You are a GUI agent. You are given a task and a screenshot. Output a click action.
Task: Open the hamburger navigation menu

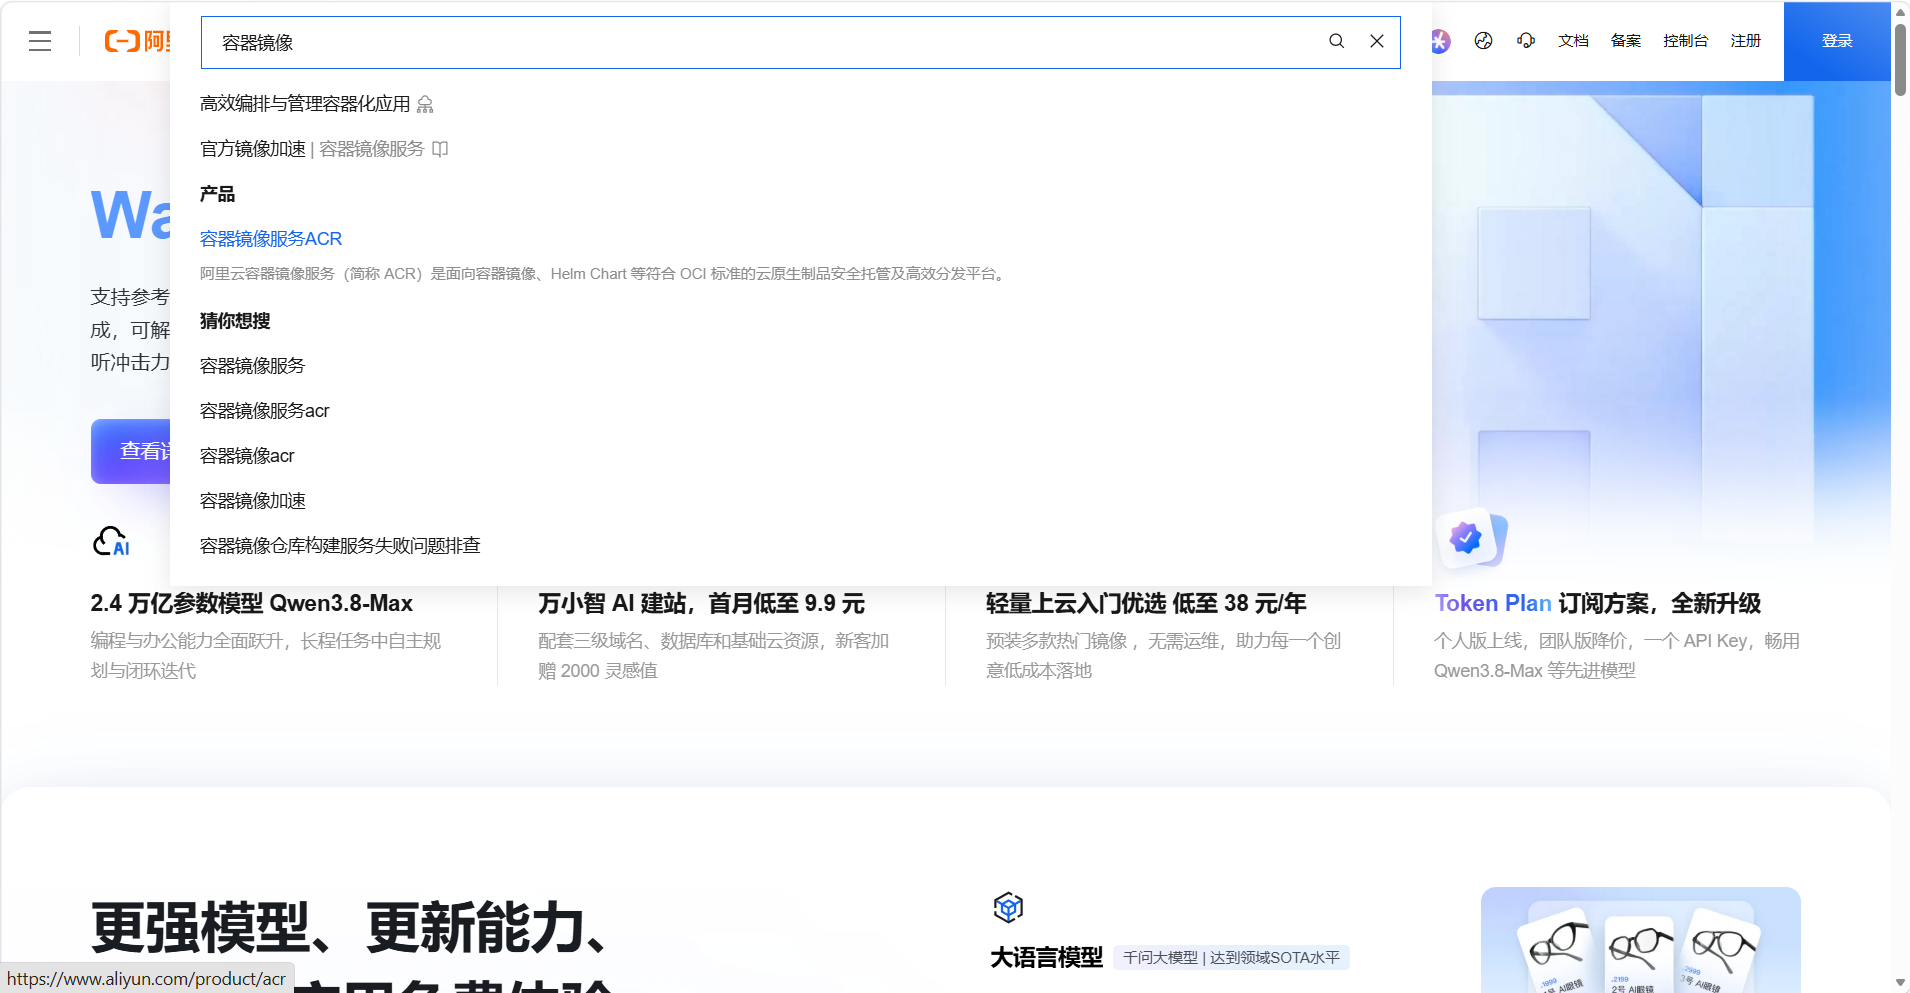point(40,41)
